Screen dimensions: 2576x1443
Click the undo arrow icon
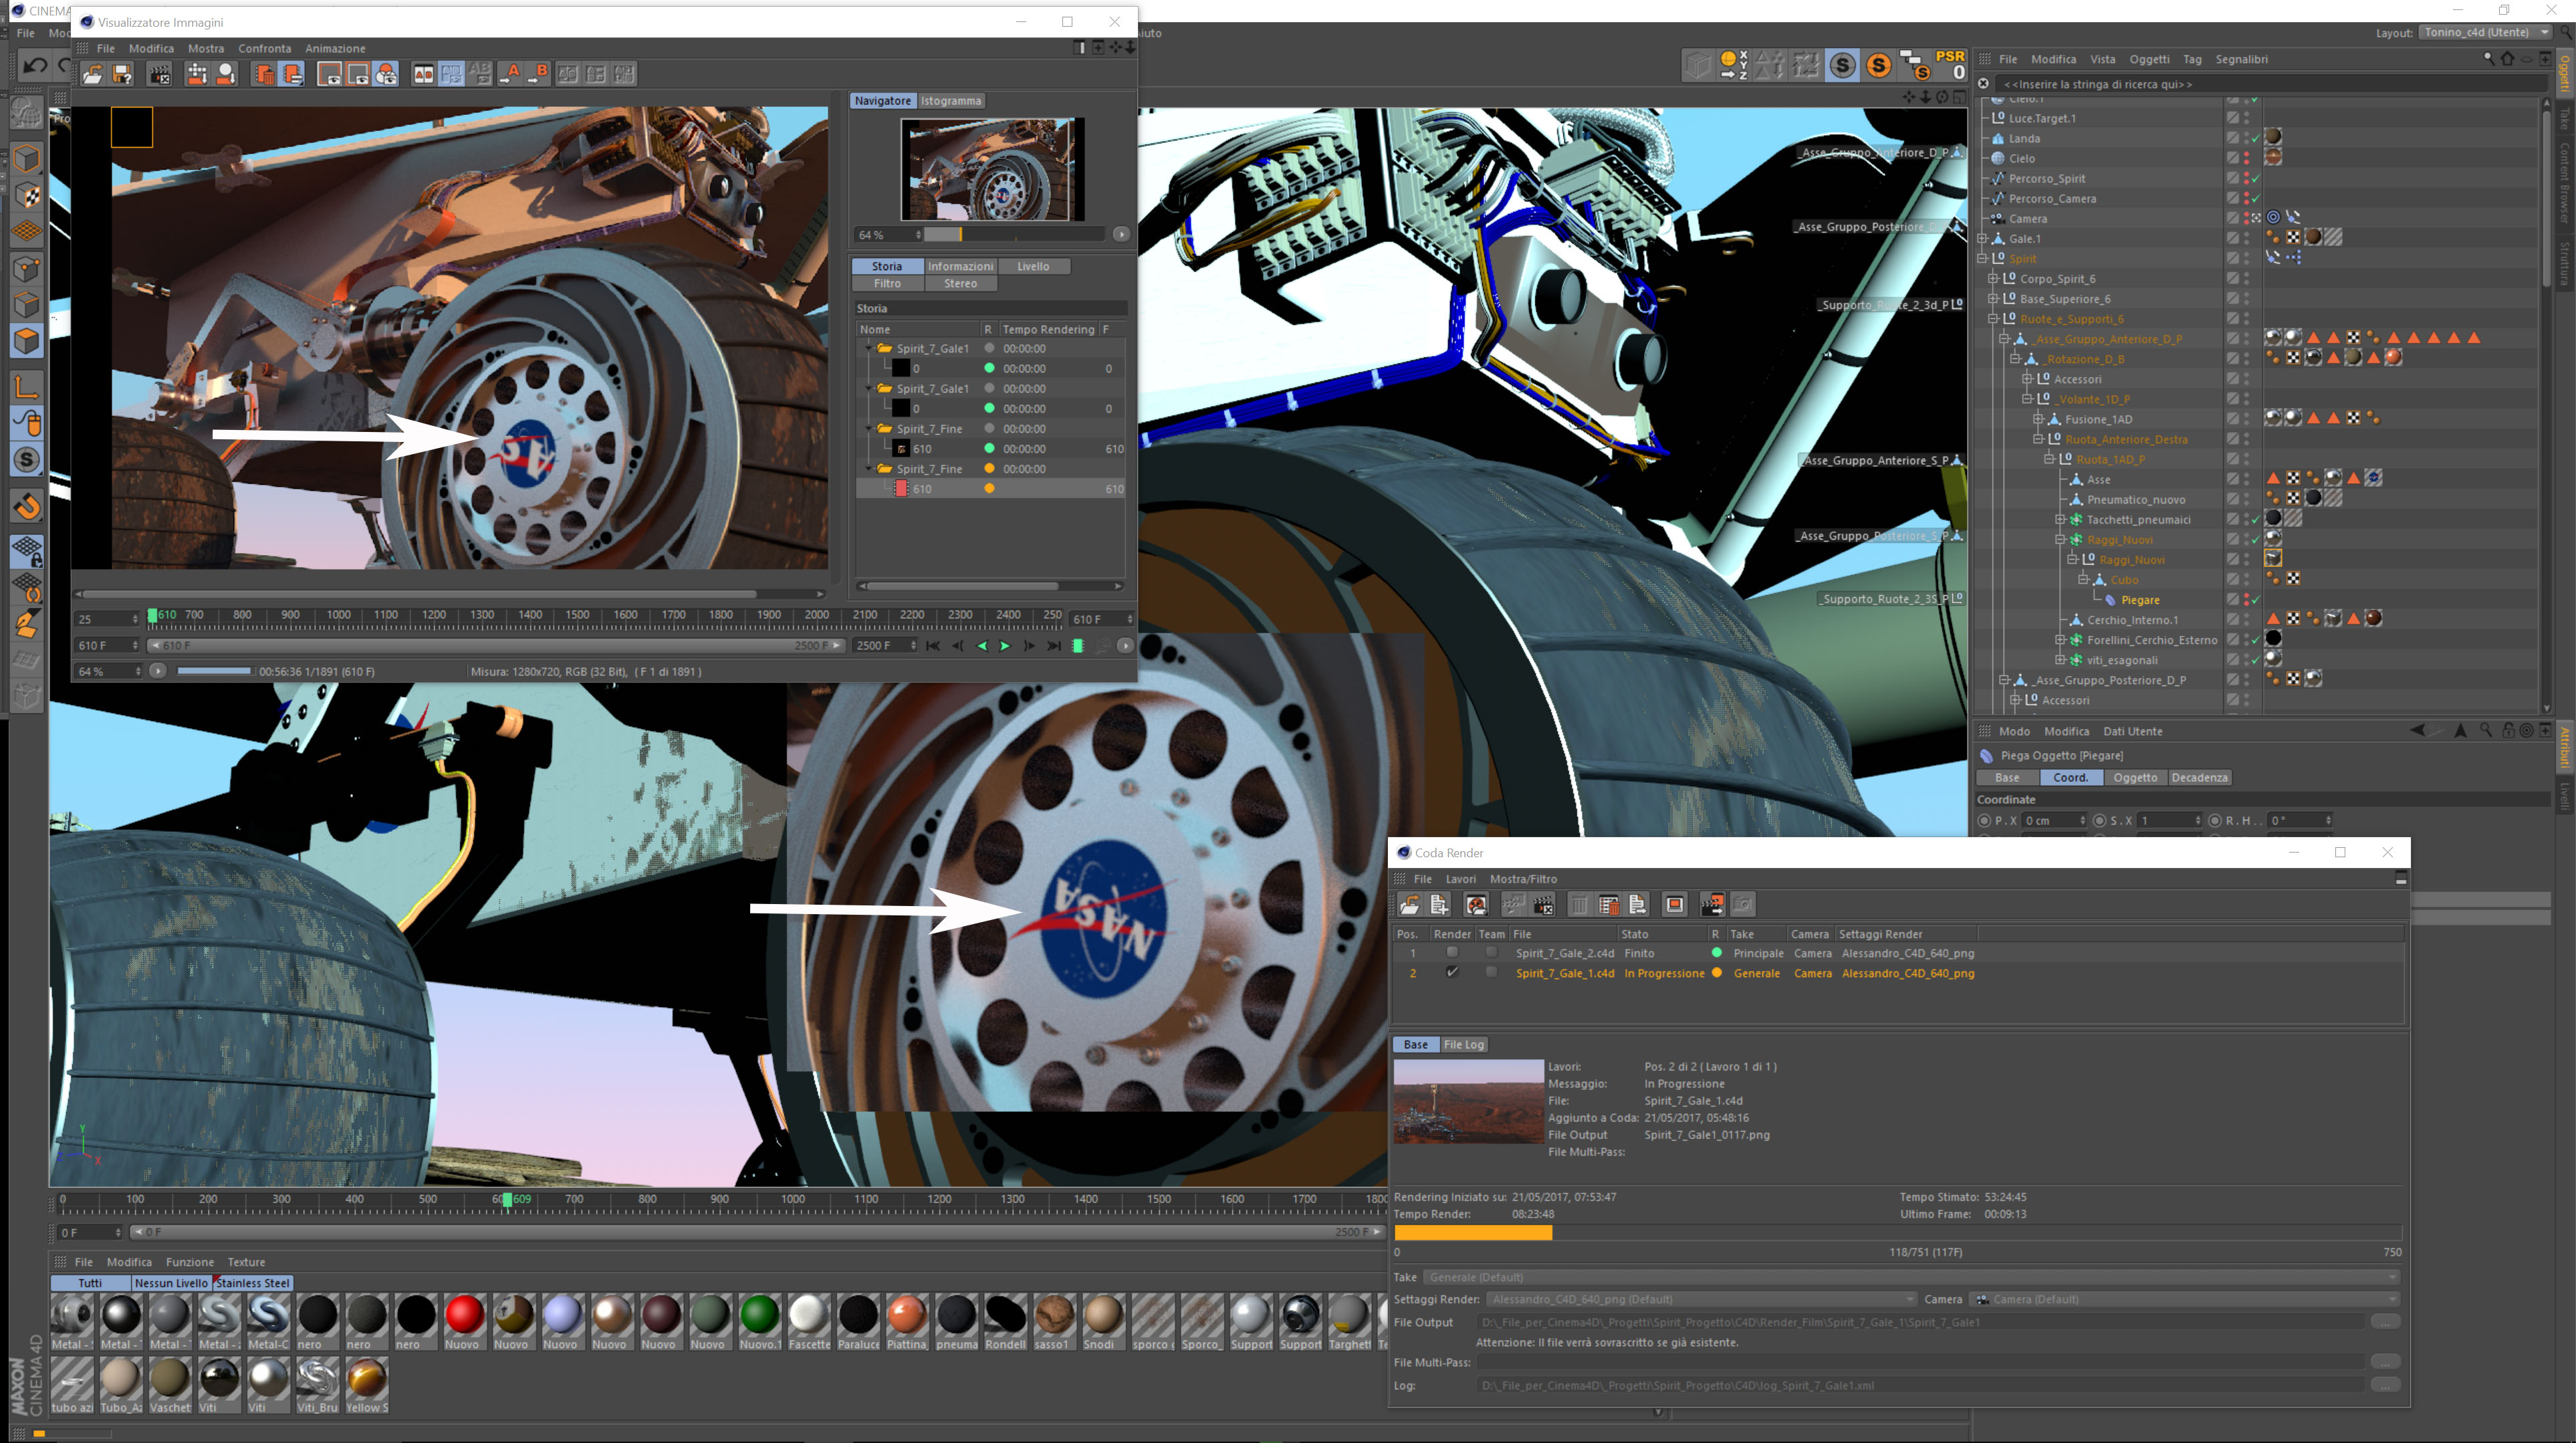point(35,66)
